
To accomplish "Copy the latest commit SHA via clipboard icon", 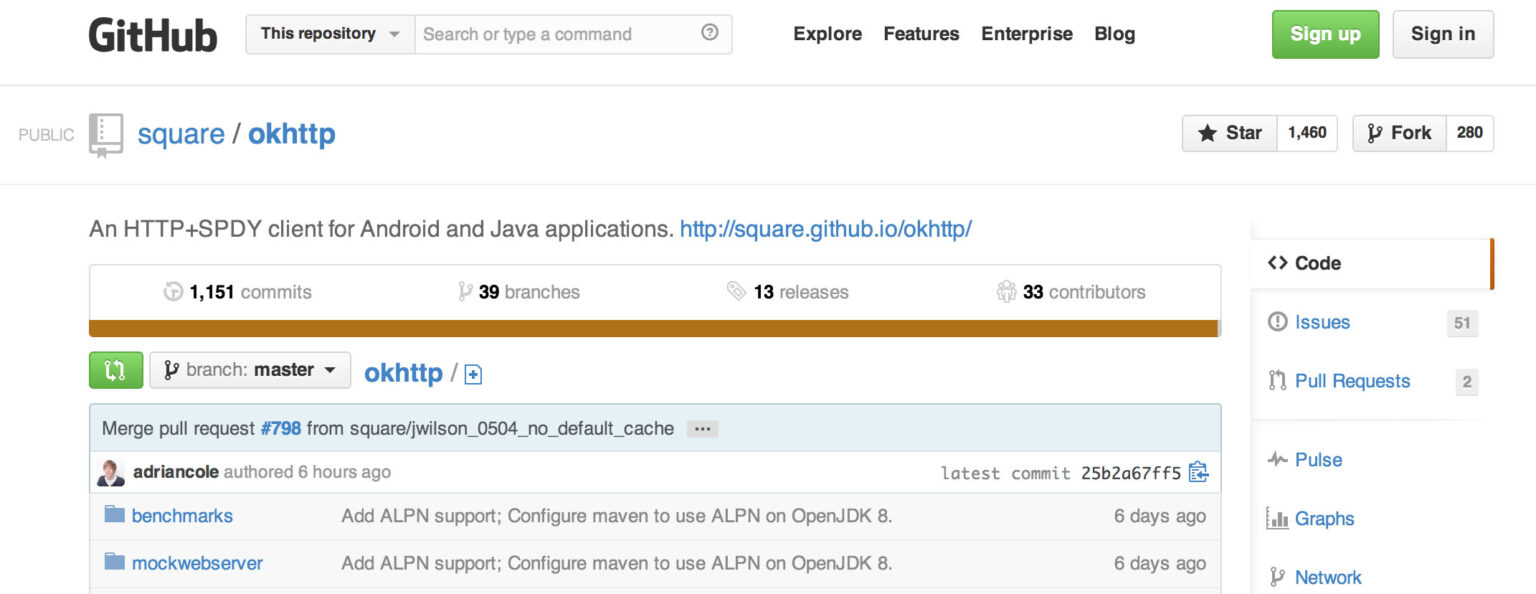I will 1198,472.
